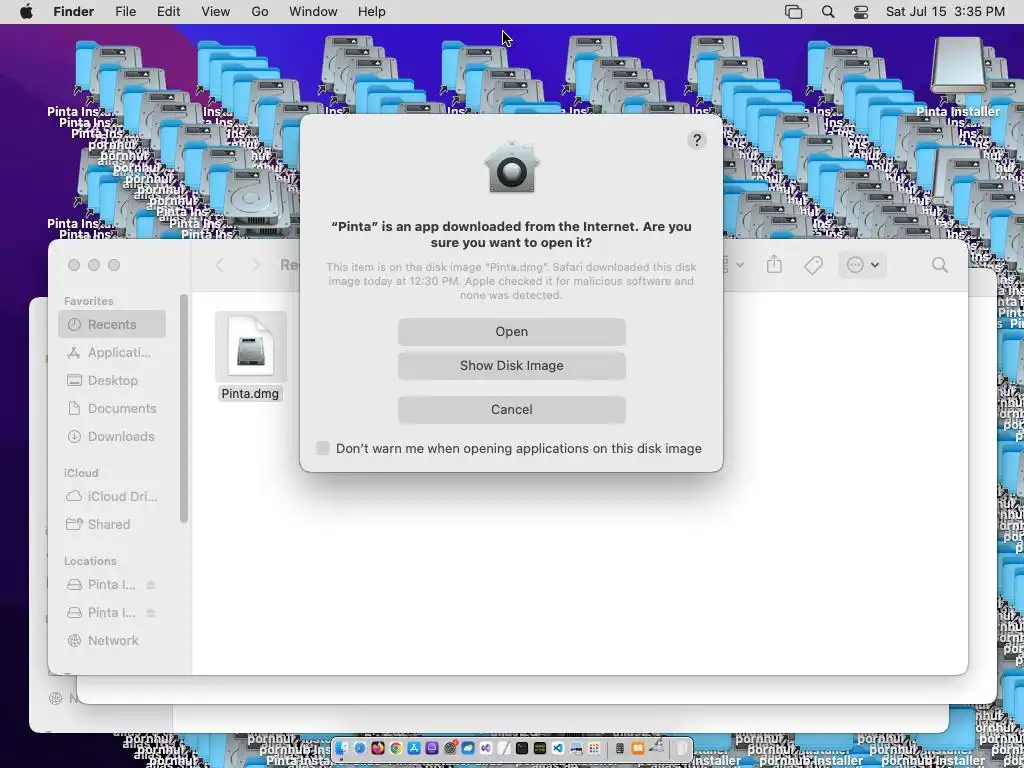Screen dimensions: 1024x768
Task: Click the Finder sidebar scrollbar
Action: pos(184,408)
